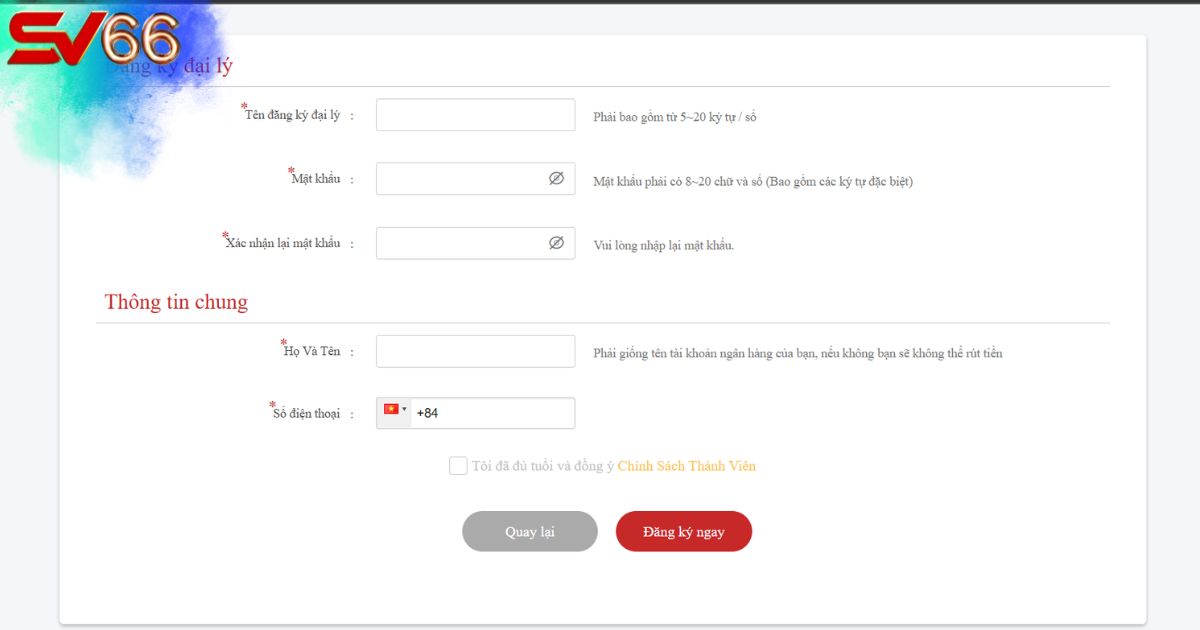Click the SV66 logo
The height and width of the screenshot is (630, 1200).
pyautogui.click(x=95, y=42)
